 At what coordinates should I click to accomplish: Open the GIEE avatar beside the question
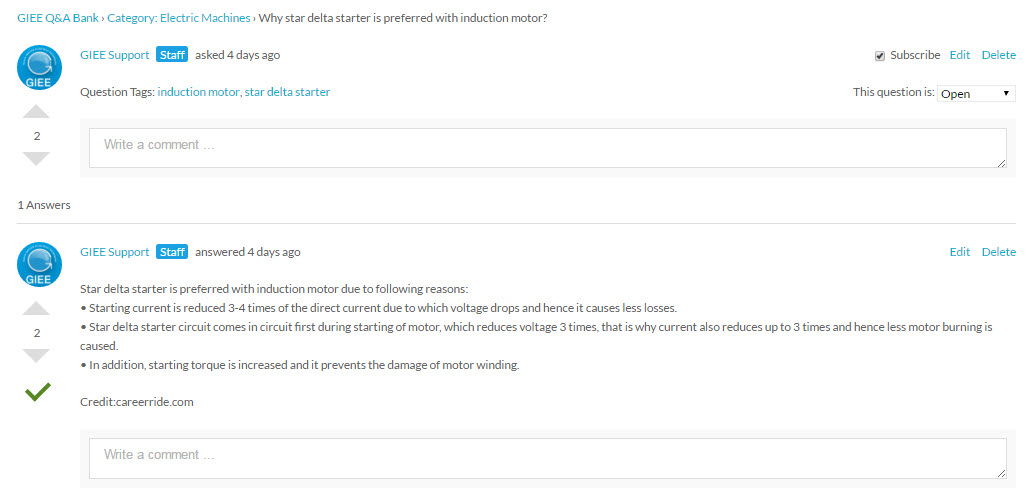click(39, 68)
